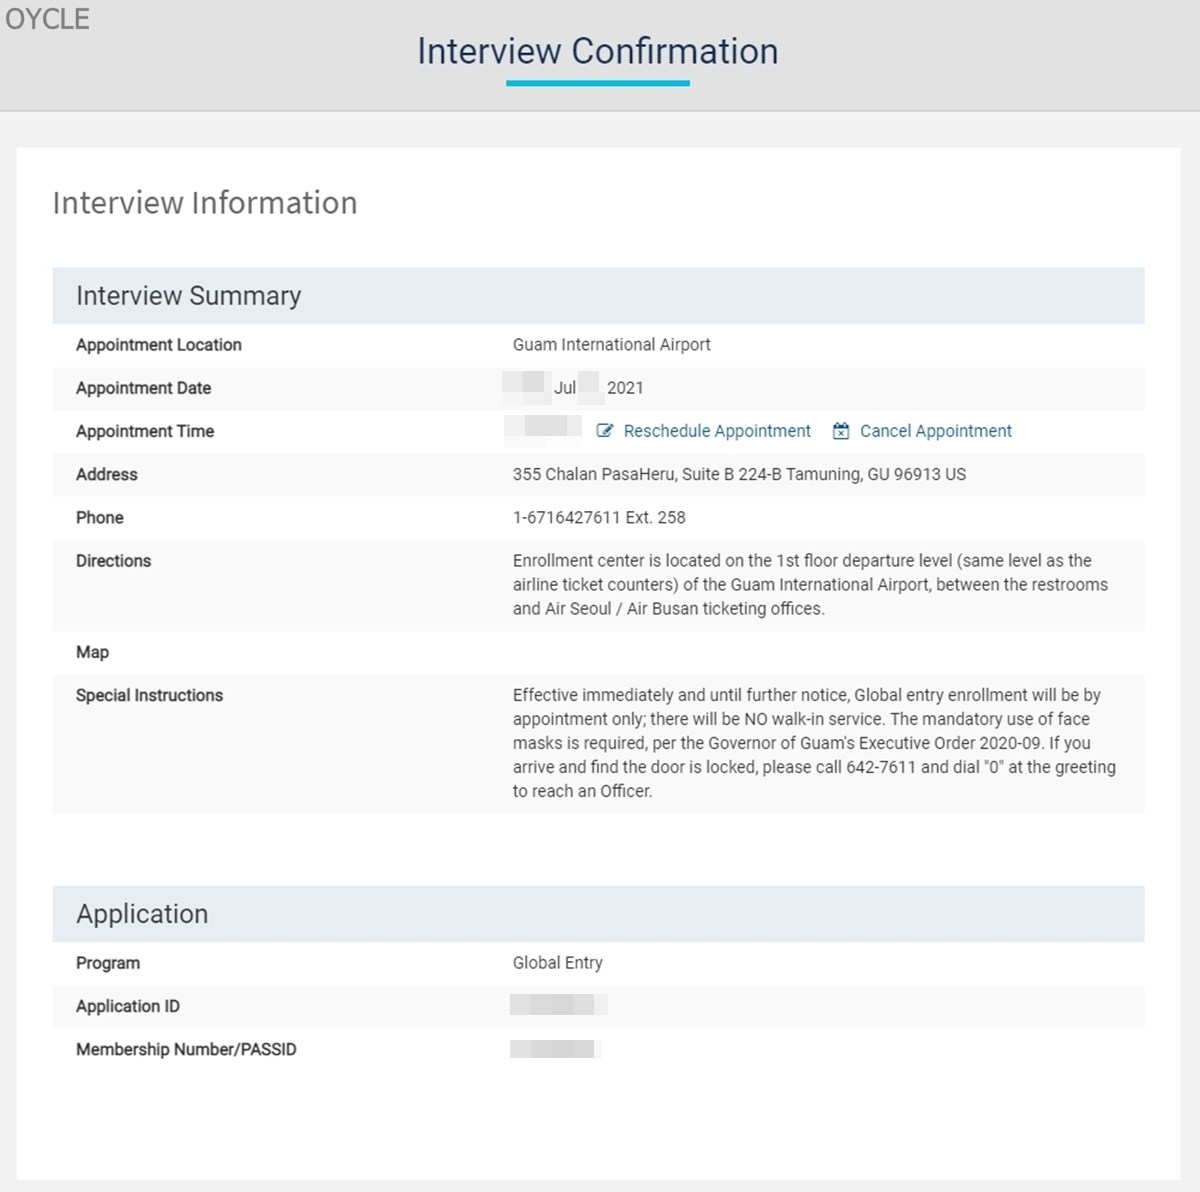Click the Program label
Viewport: 1200px width, 1192px height.
pyautogui.click(x=108, y=963)
